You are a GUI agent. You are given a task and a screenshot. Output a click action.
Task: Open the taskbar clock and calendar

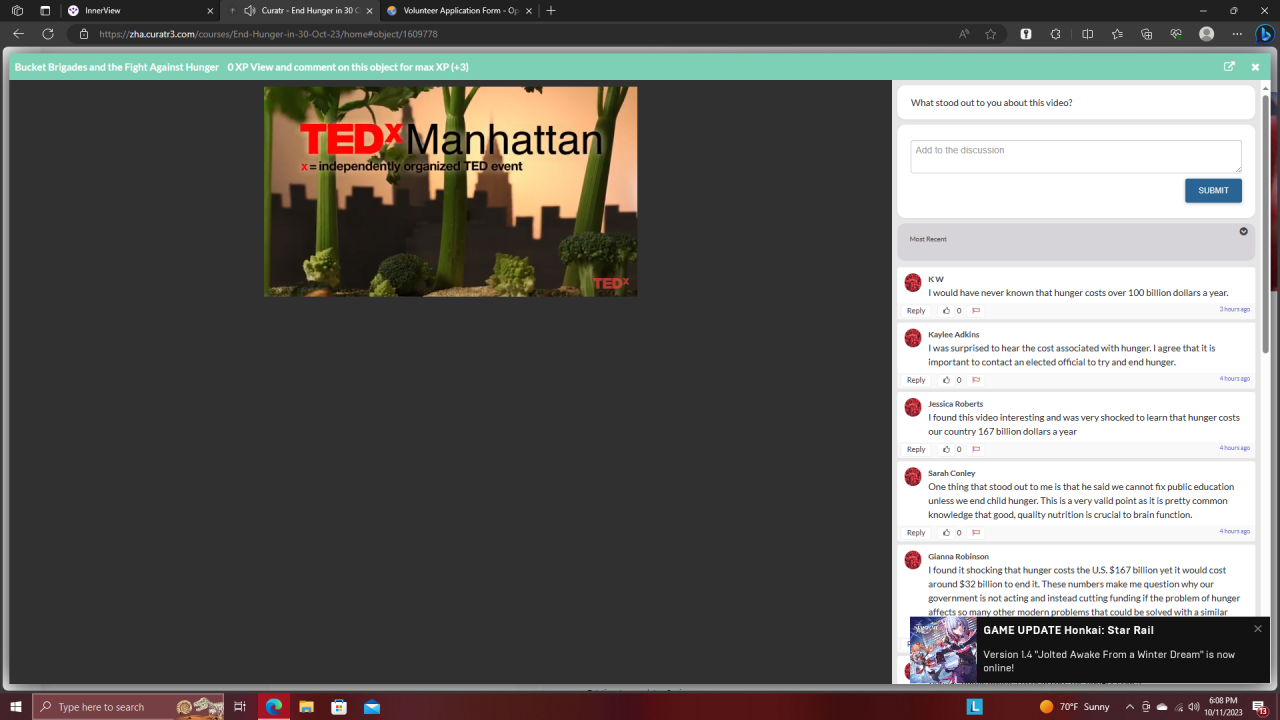(1223, 707)
